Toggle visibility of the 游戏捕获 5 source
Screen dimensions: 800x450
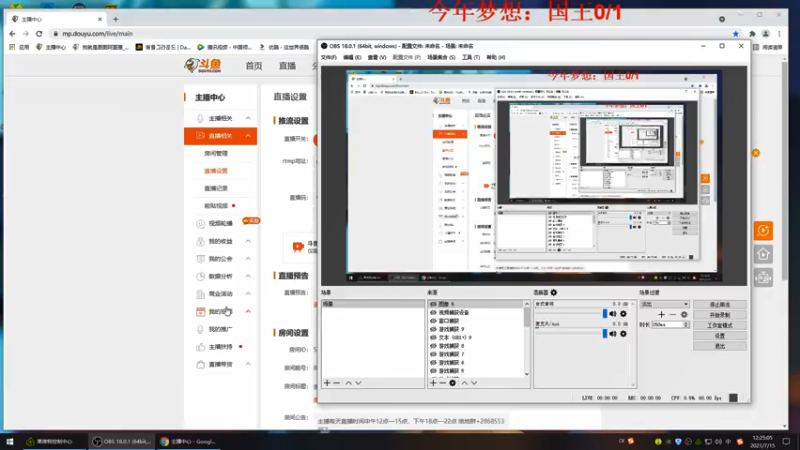click(x=433, y=371)
